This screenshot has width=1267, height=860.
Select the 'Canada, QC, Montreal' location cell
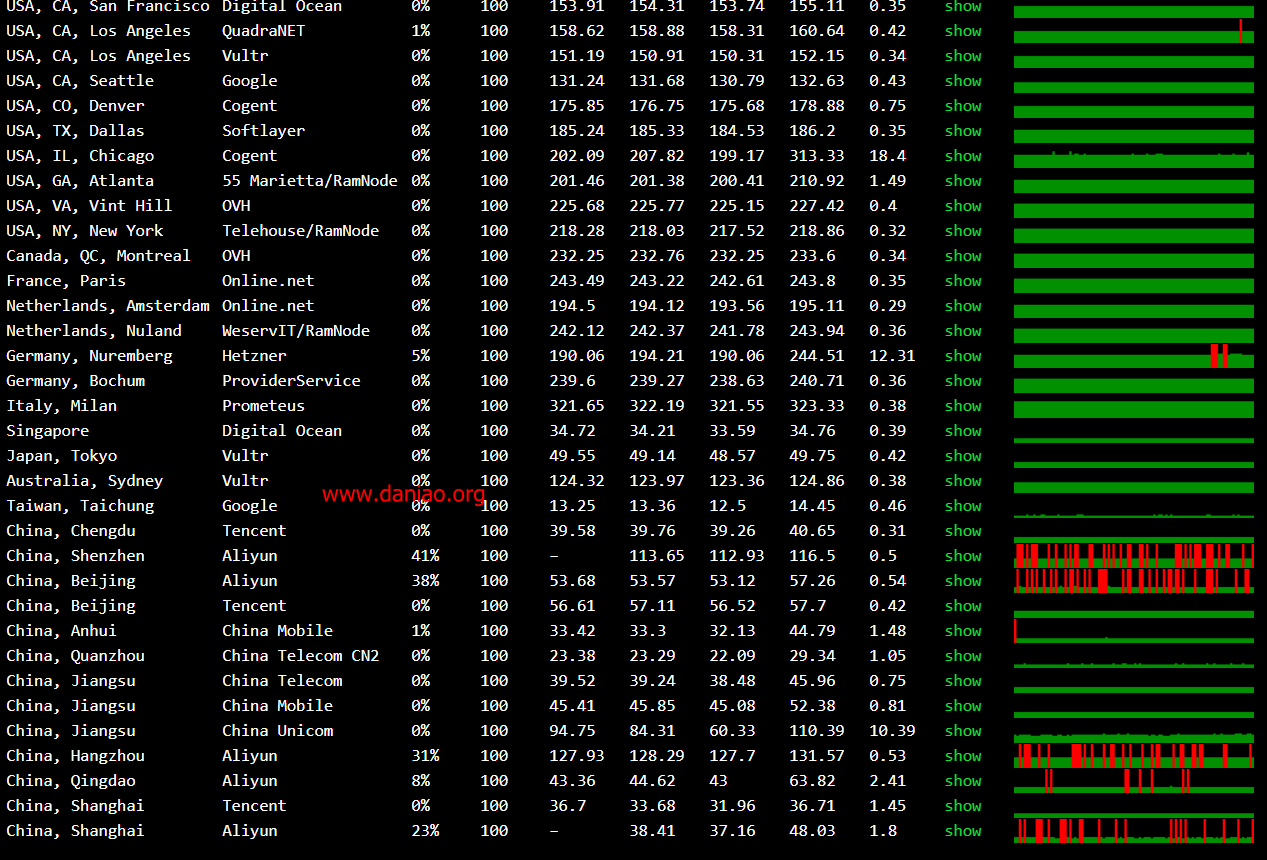pyautogui.click(x=98, y=256)
